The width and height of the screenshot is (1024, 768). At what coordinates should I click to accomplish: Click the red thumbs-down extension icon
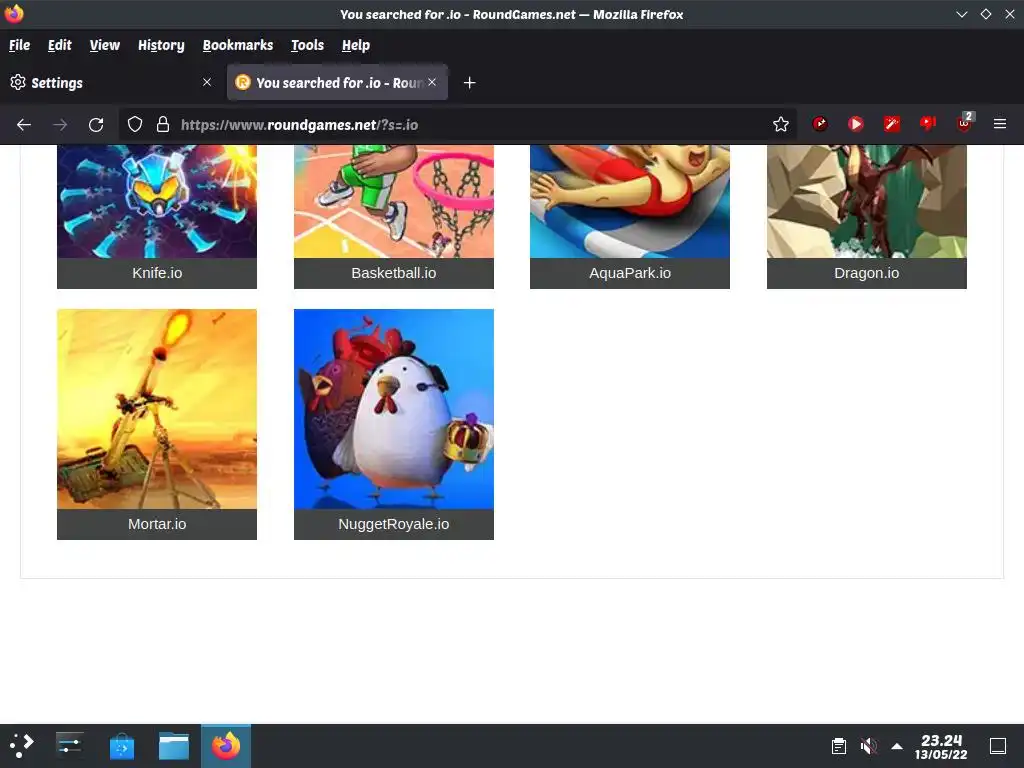click(927, 123)
